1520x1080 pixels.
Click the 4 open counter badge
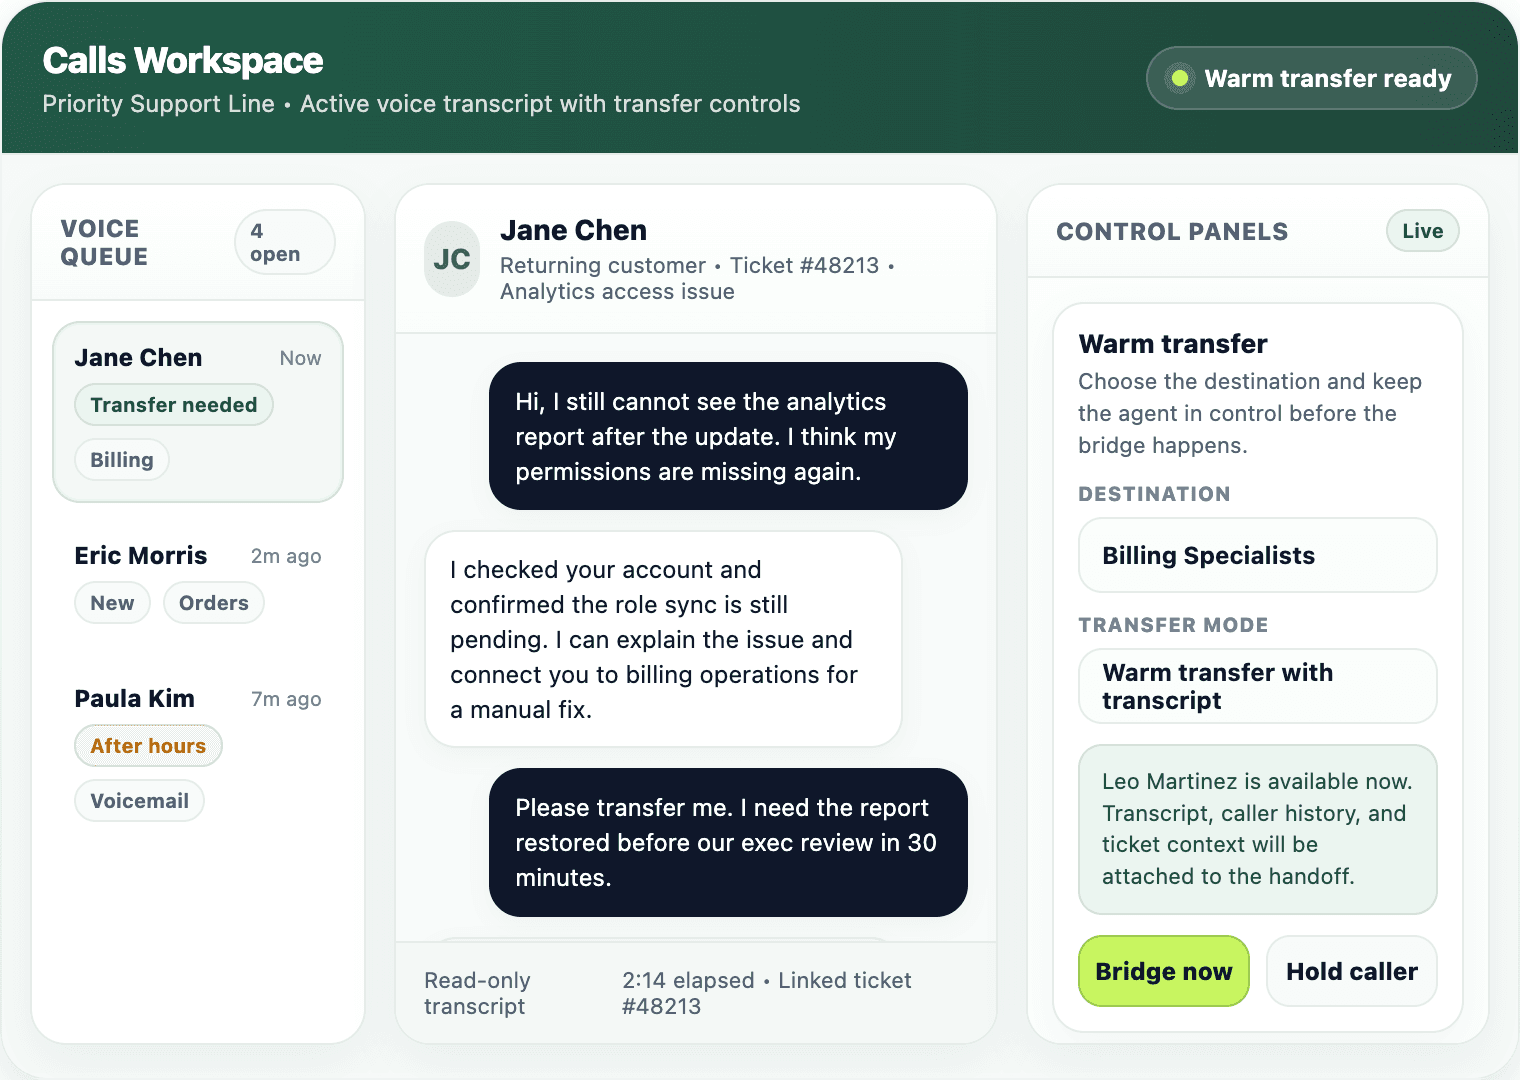tap(284, 241)
